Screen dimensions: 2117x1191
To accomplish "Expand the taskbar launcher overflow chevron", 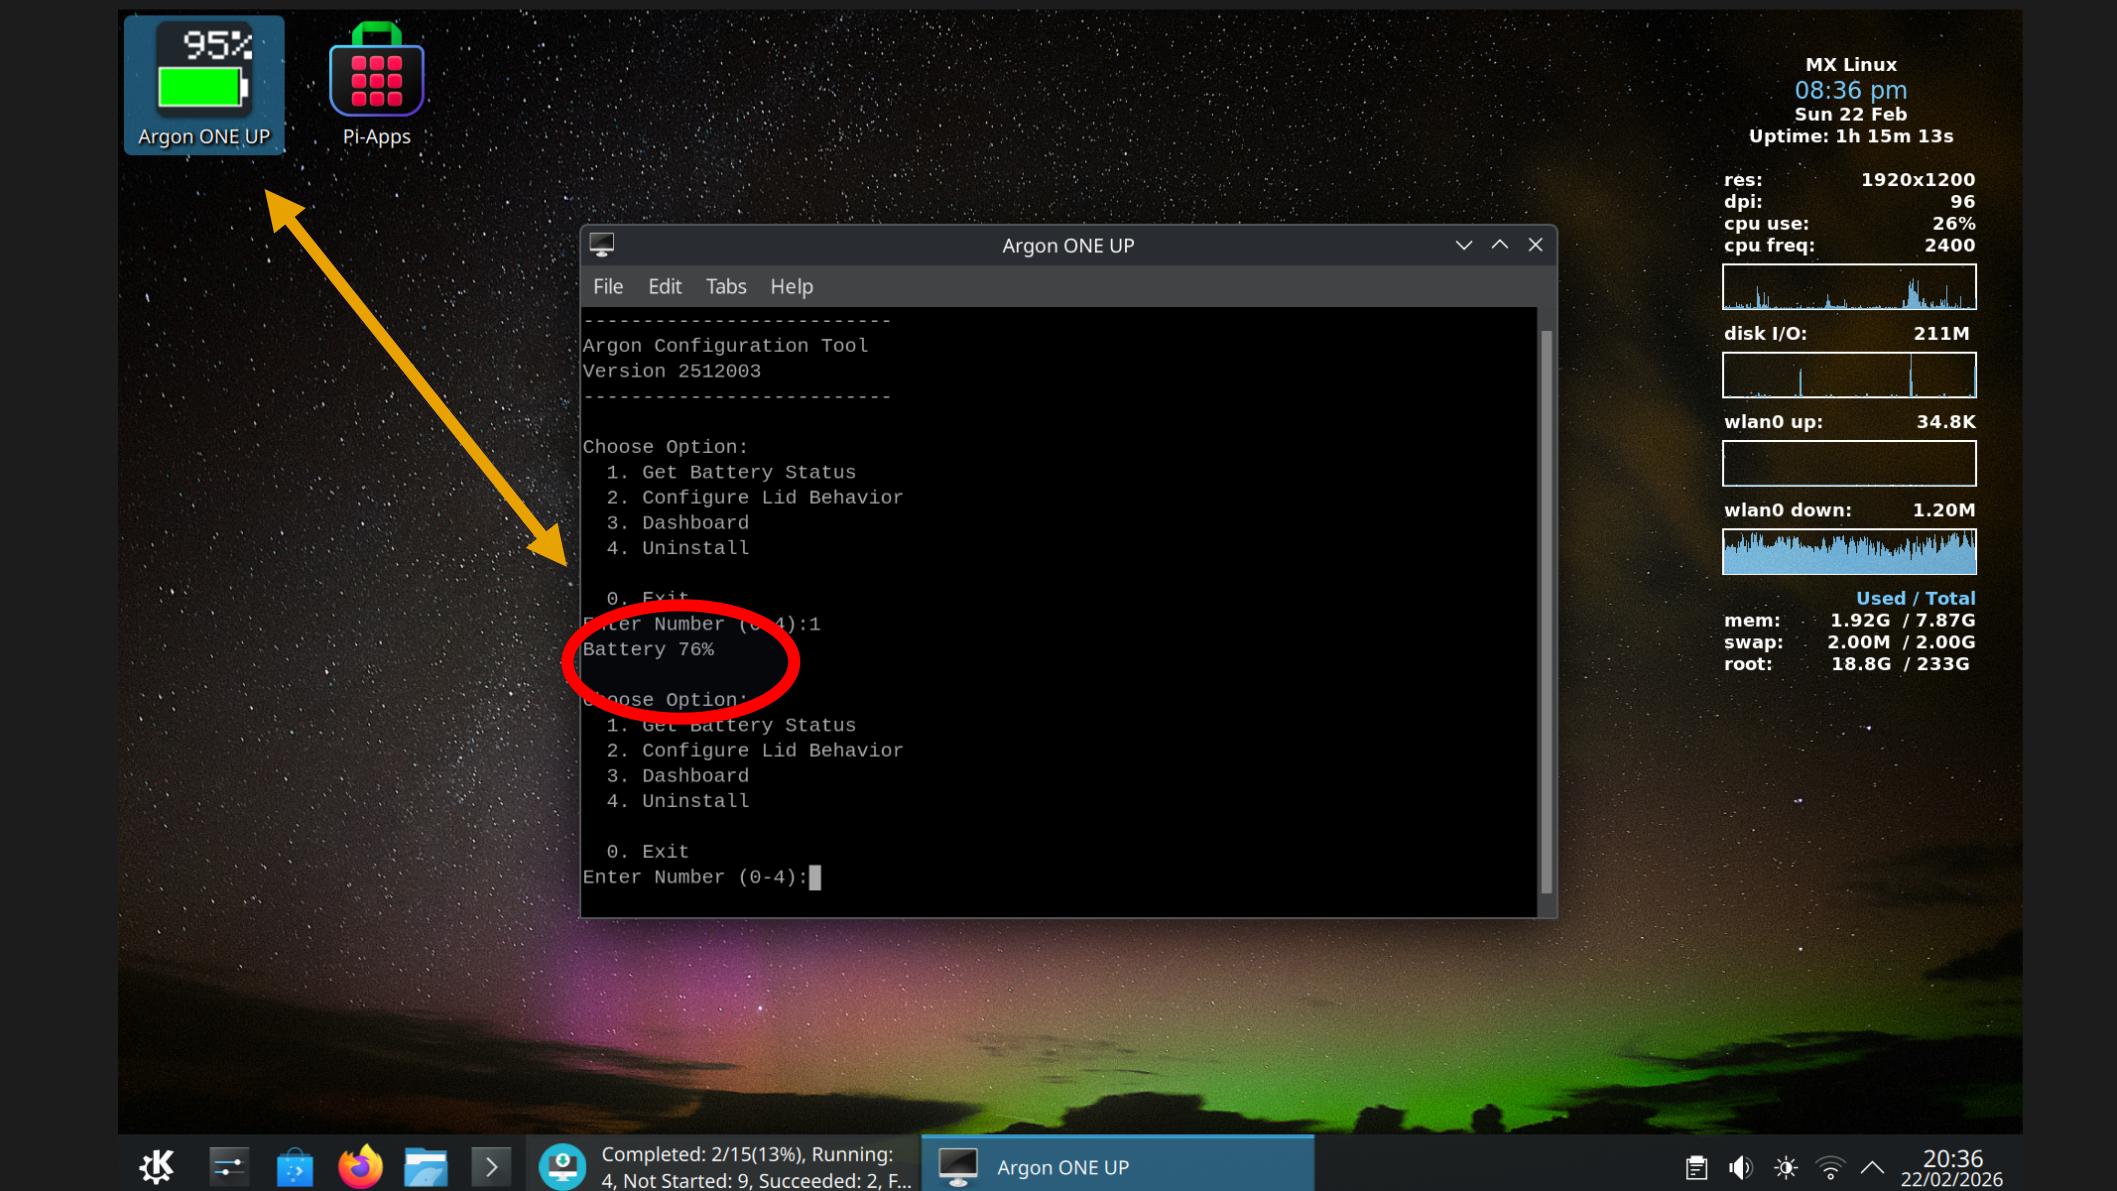I will (x=491, y=1166).
